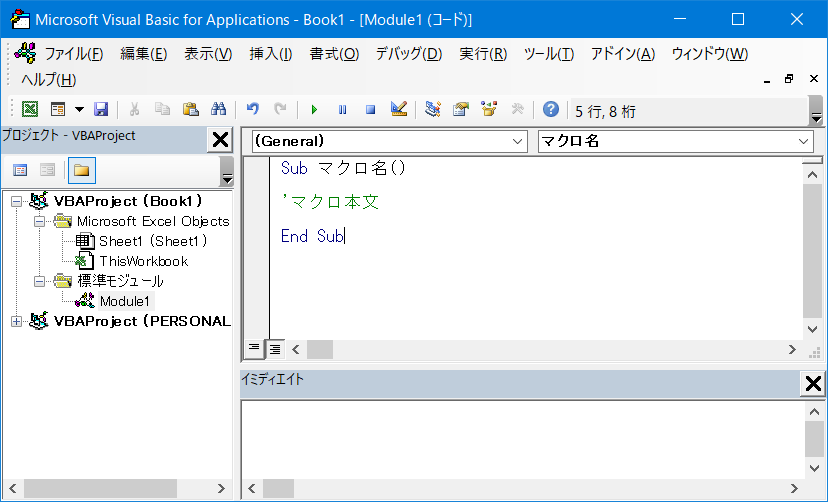The width and height of the screenshot is (828, 502).
Task: Toggle Folders view in project pane
Action: click(x=81, y=170)
